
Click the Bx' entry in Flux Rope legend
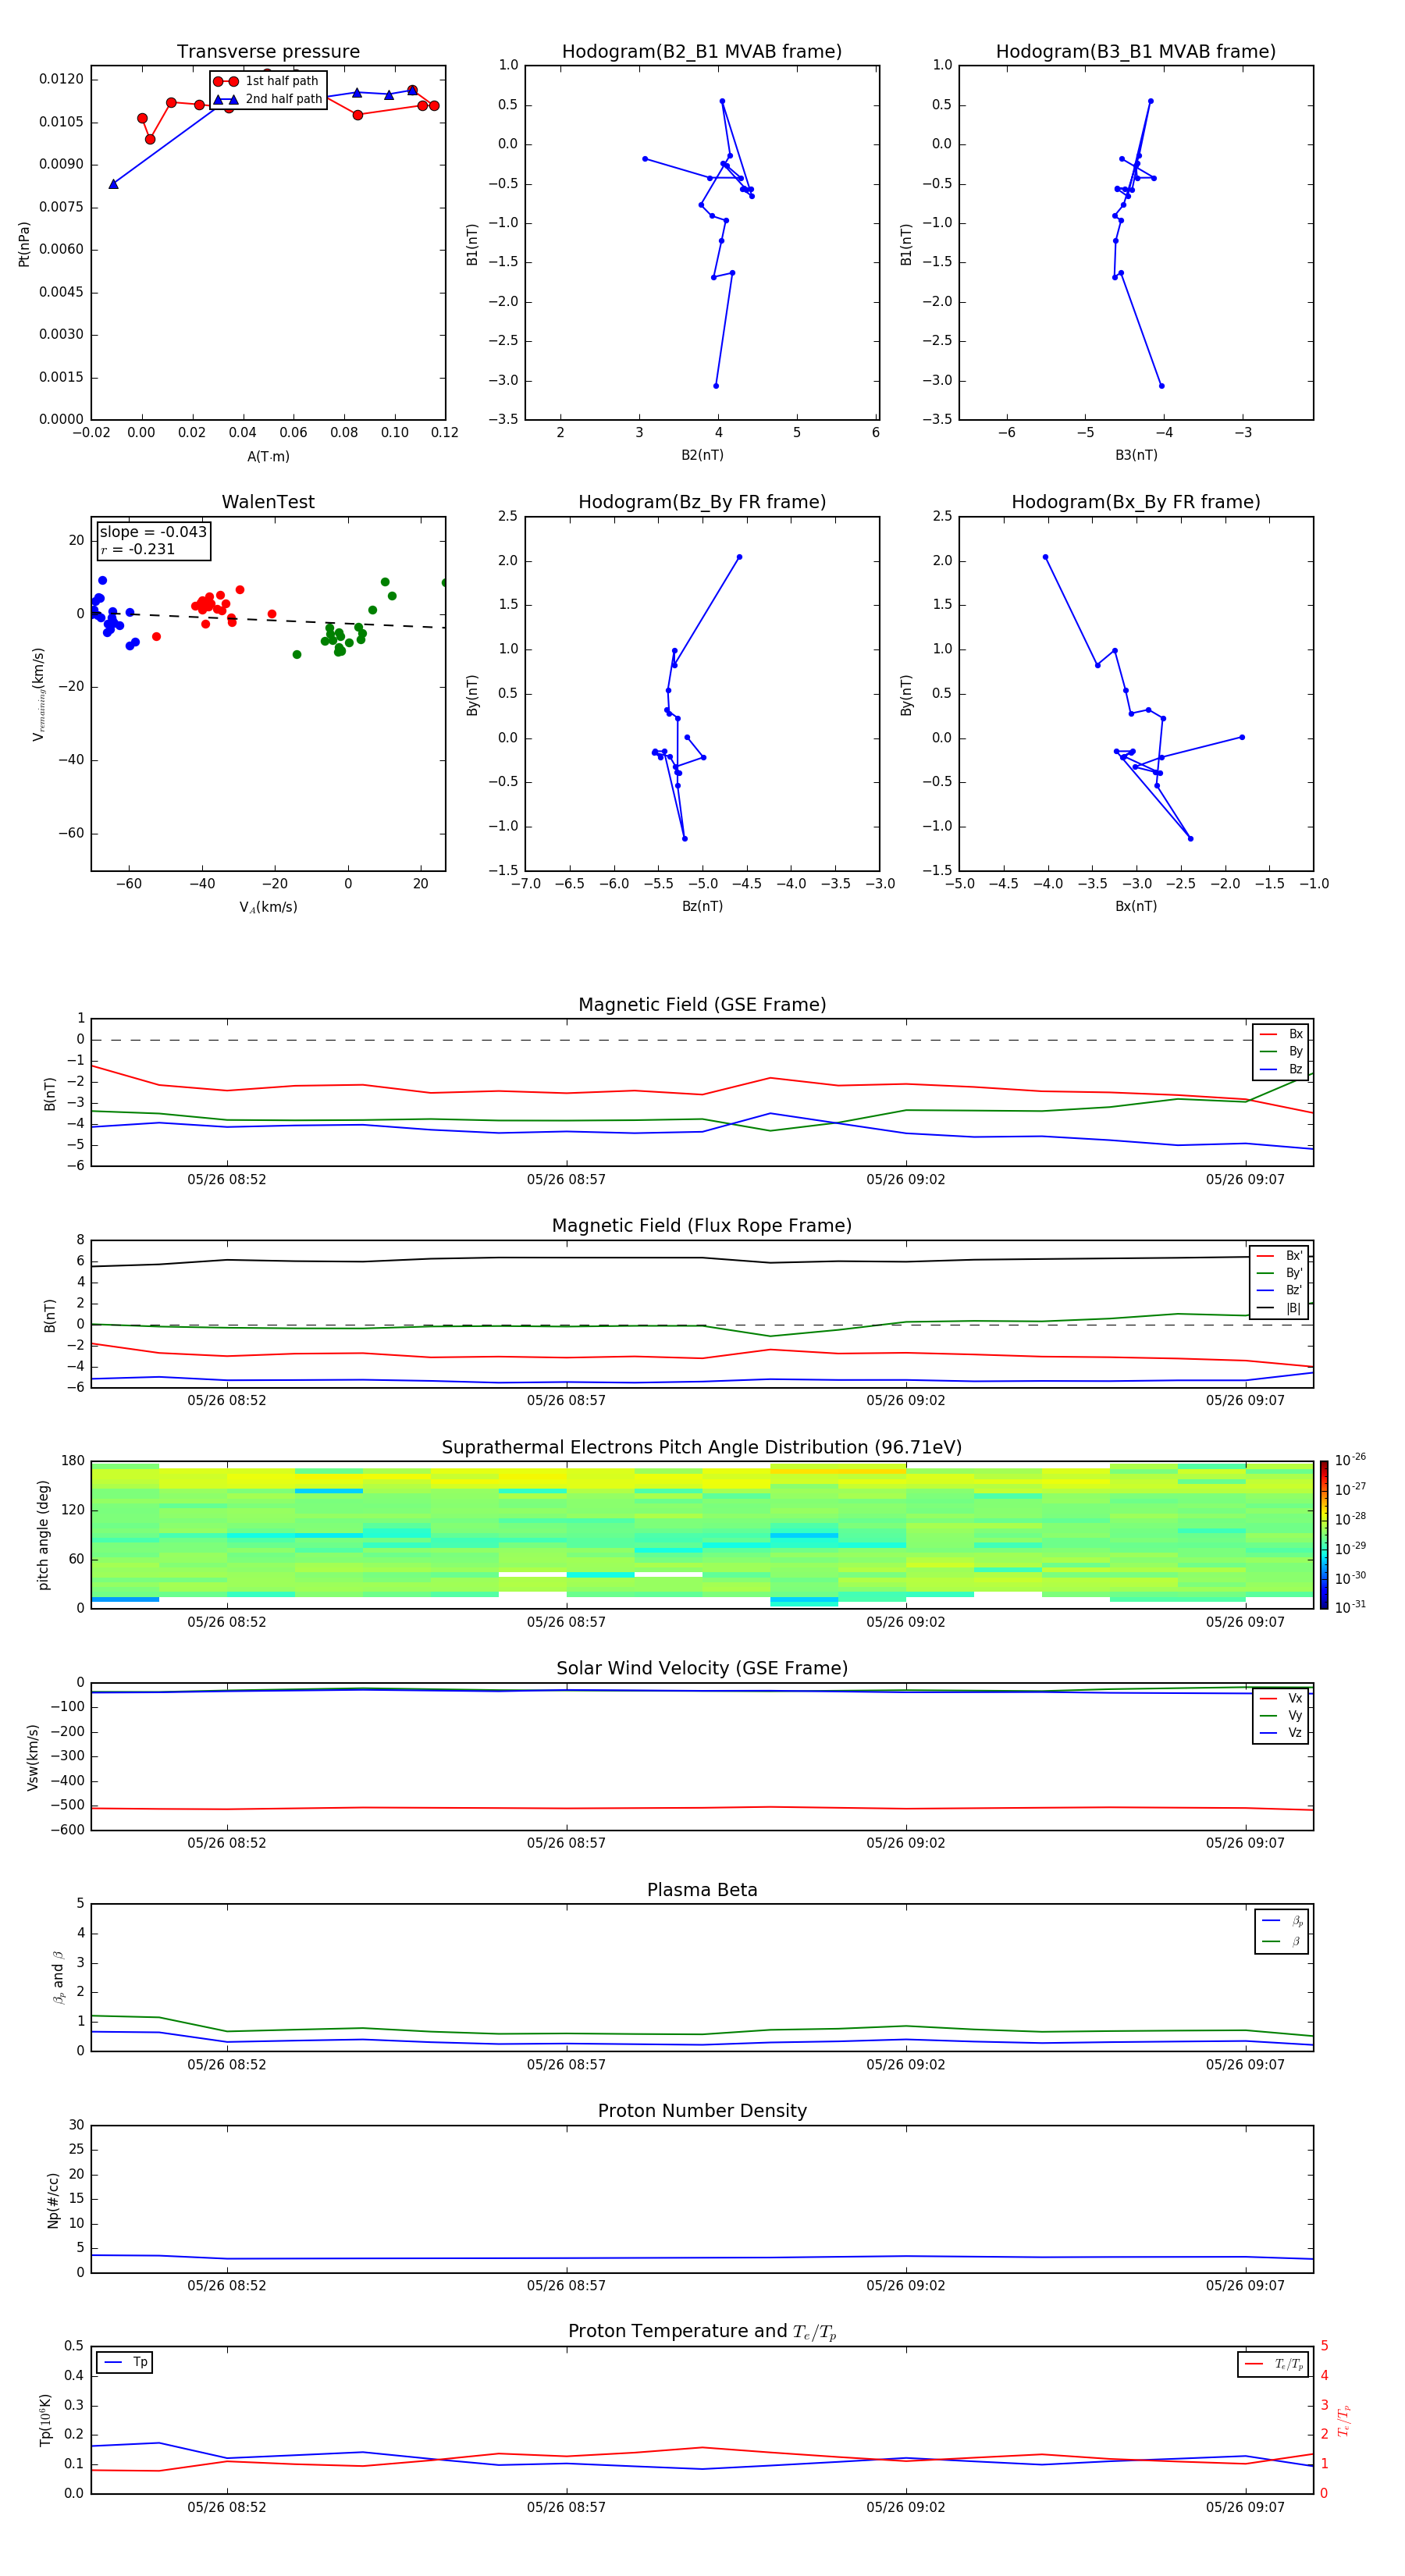(1279, 1256)
